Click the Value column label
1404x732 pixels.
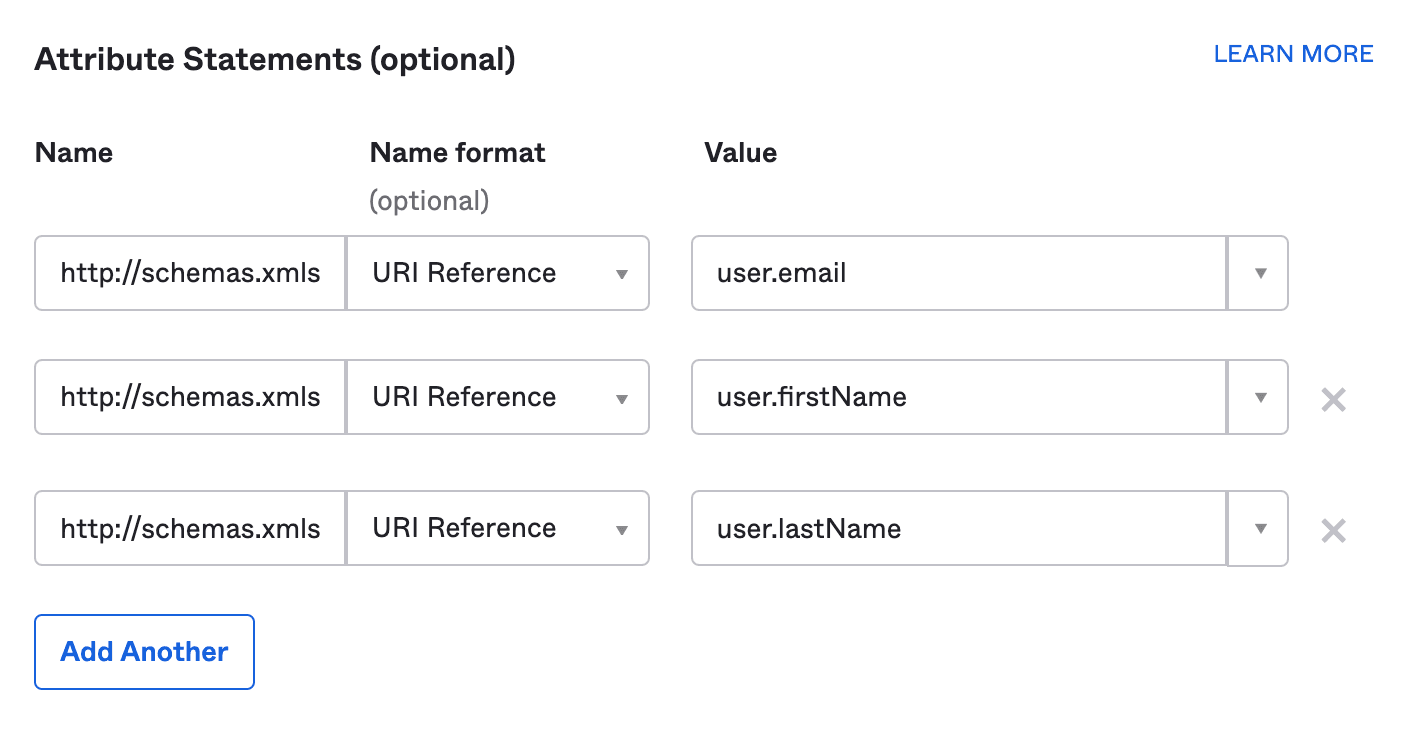(x=740, y=153)
